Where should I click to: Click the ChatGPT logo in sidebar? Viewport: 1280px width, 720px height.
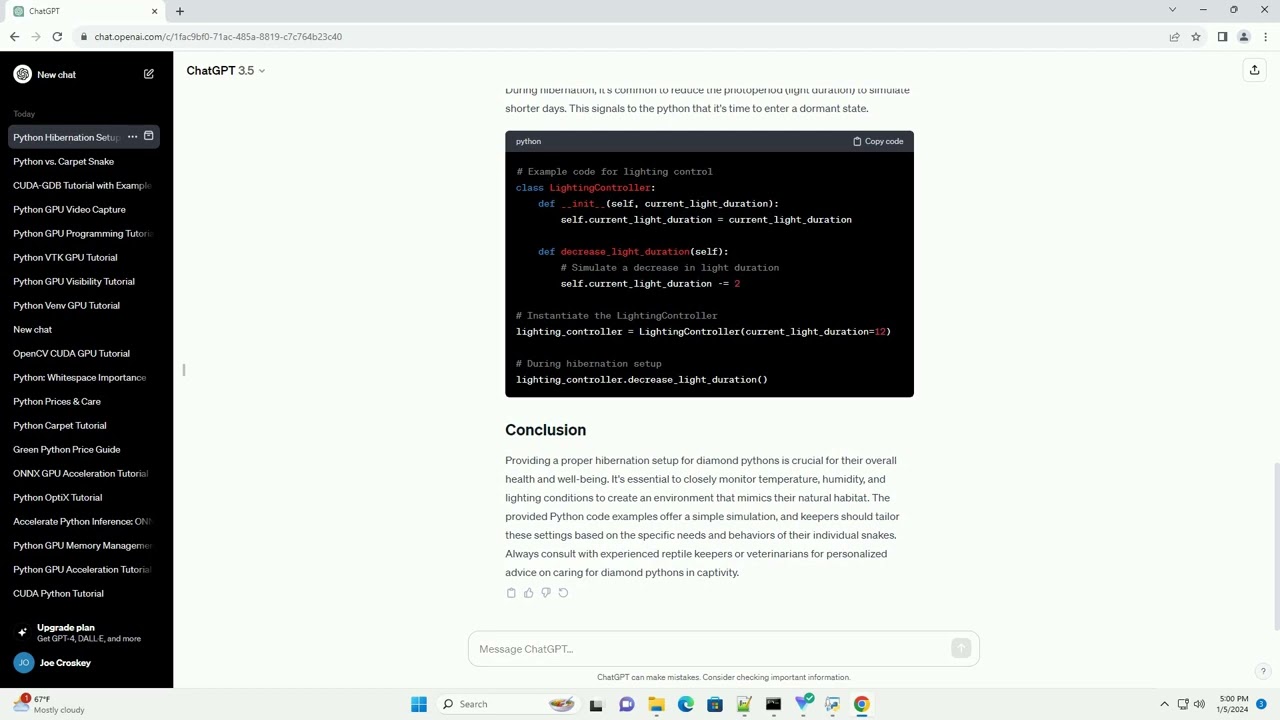pos(23,74)
